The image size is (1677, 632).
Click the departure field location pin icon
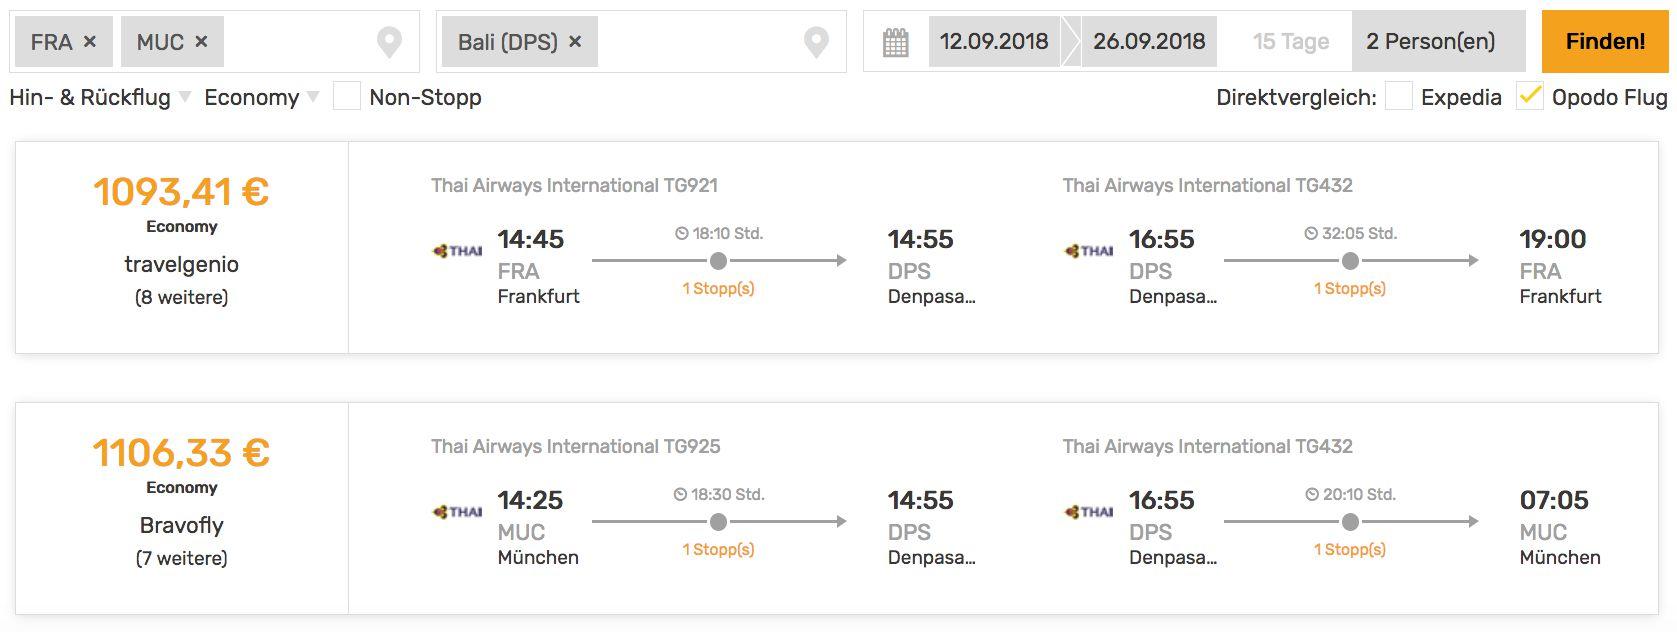tap(389, 42)
